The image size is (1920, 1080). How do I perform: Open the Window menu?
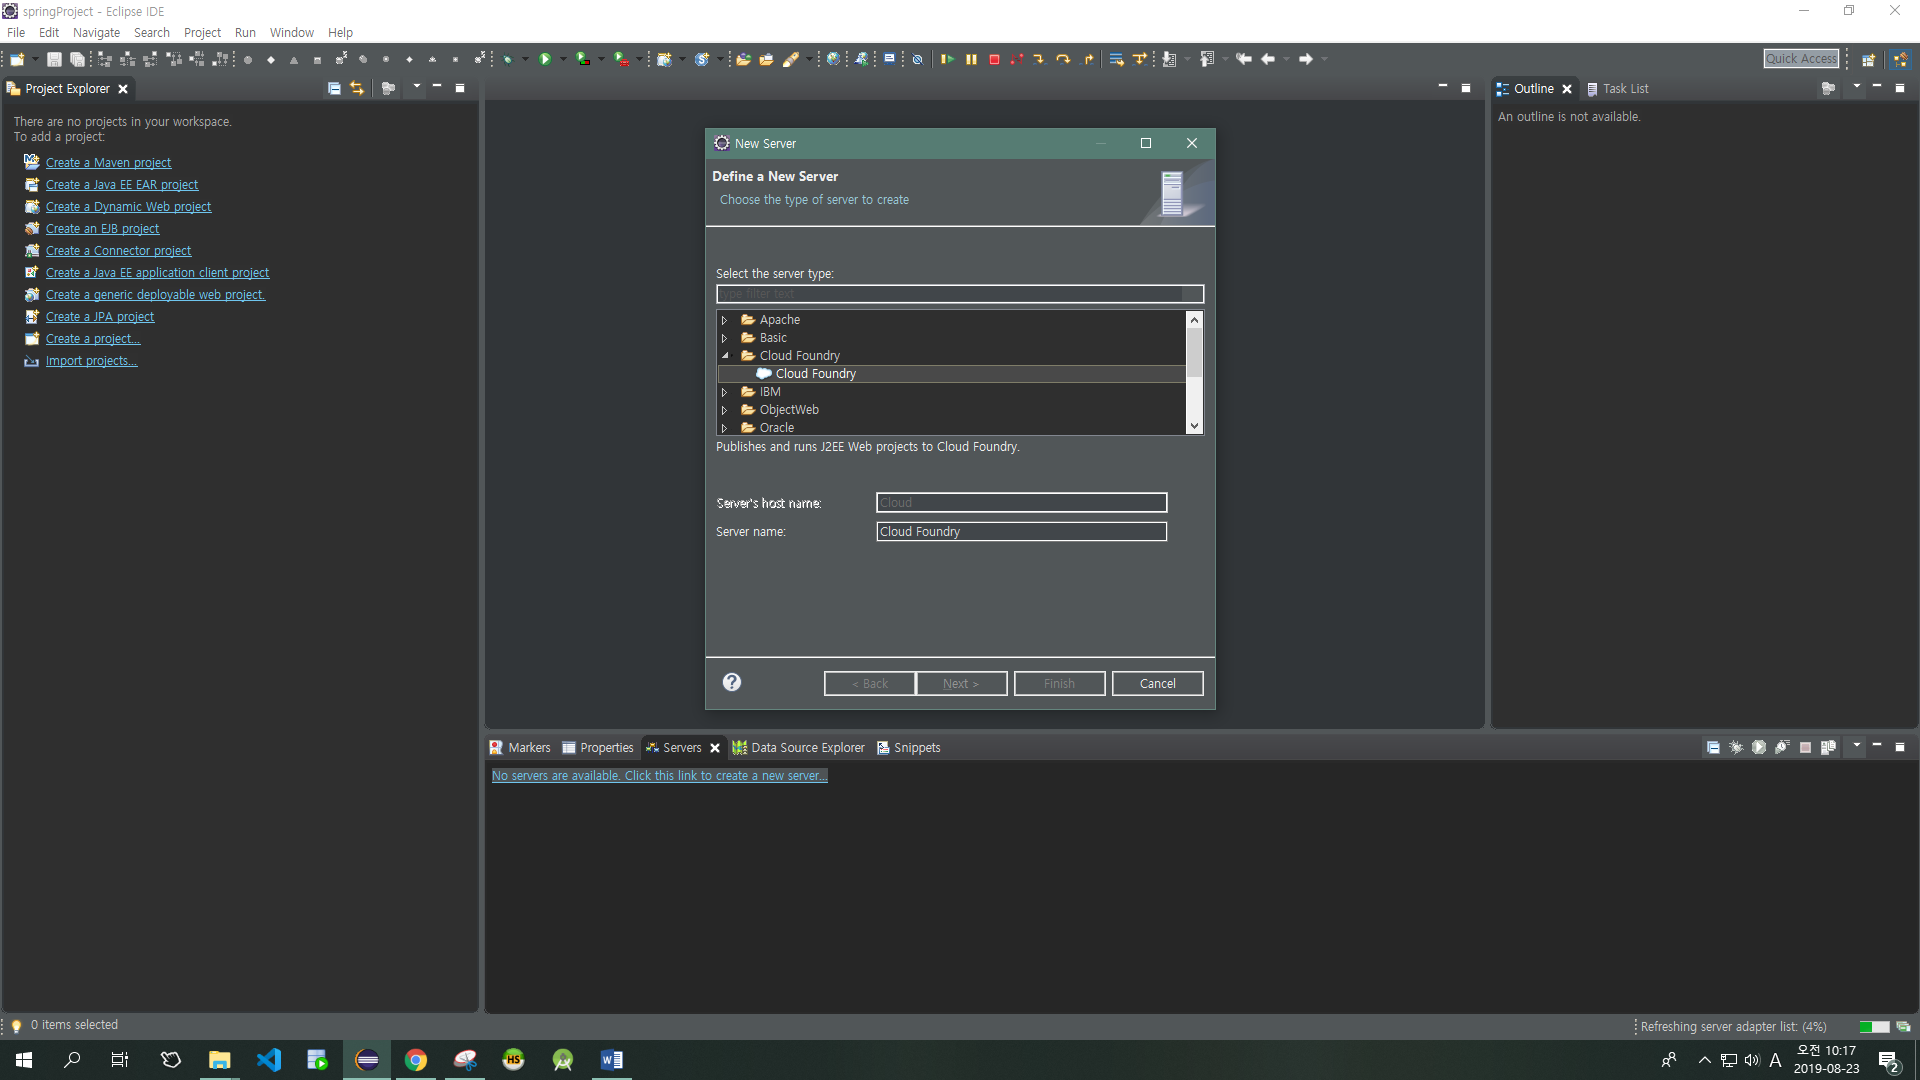click(x=291, y=33)
